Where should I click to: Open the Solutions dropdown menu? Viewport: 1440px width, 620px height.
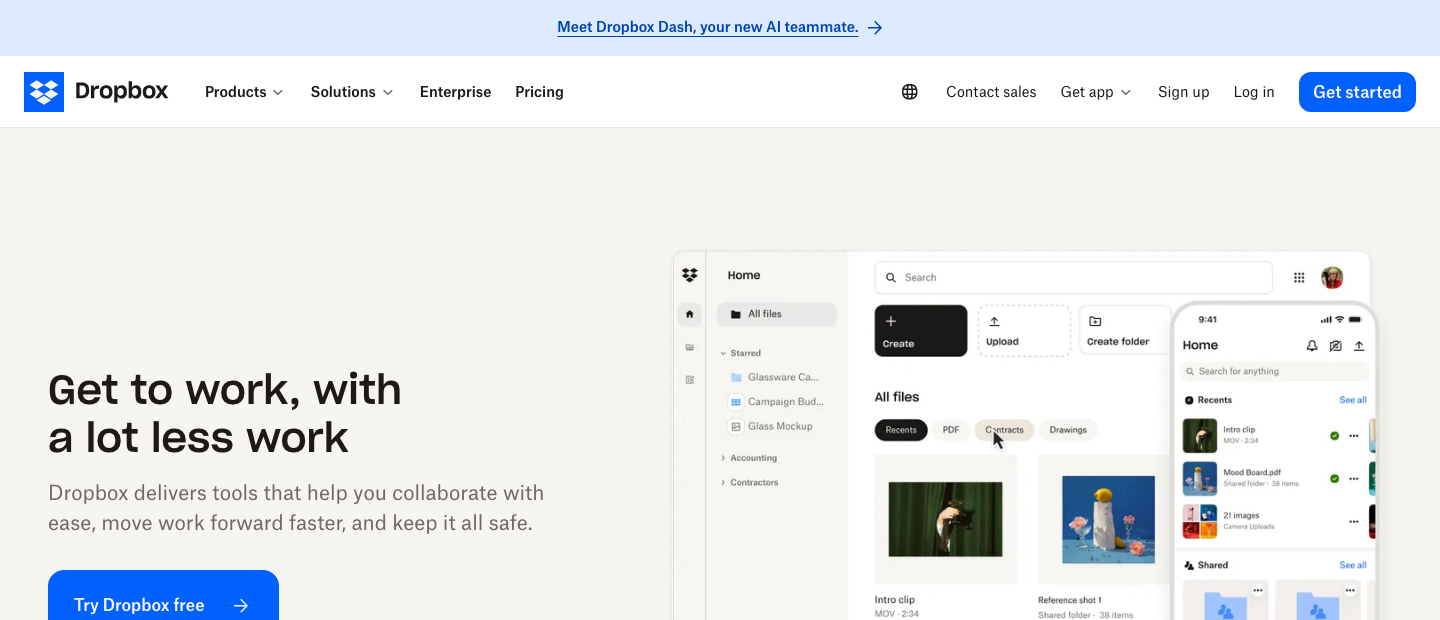pos(352,92)
